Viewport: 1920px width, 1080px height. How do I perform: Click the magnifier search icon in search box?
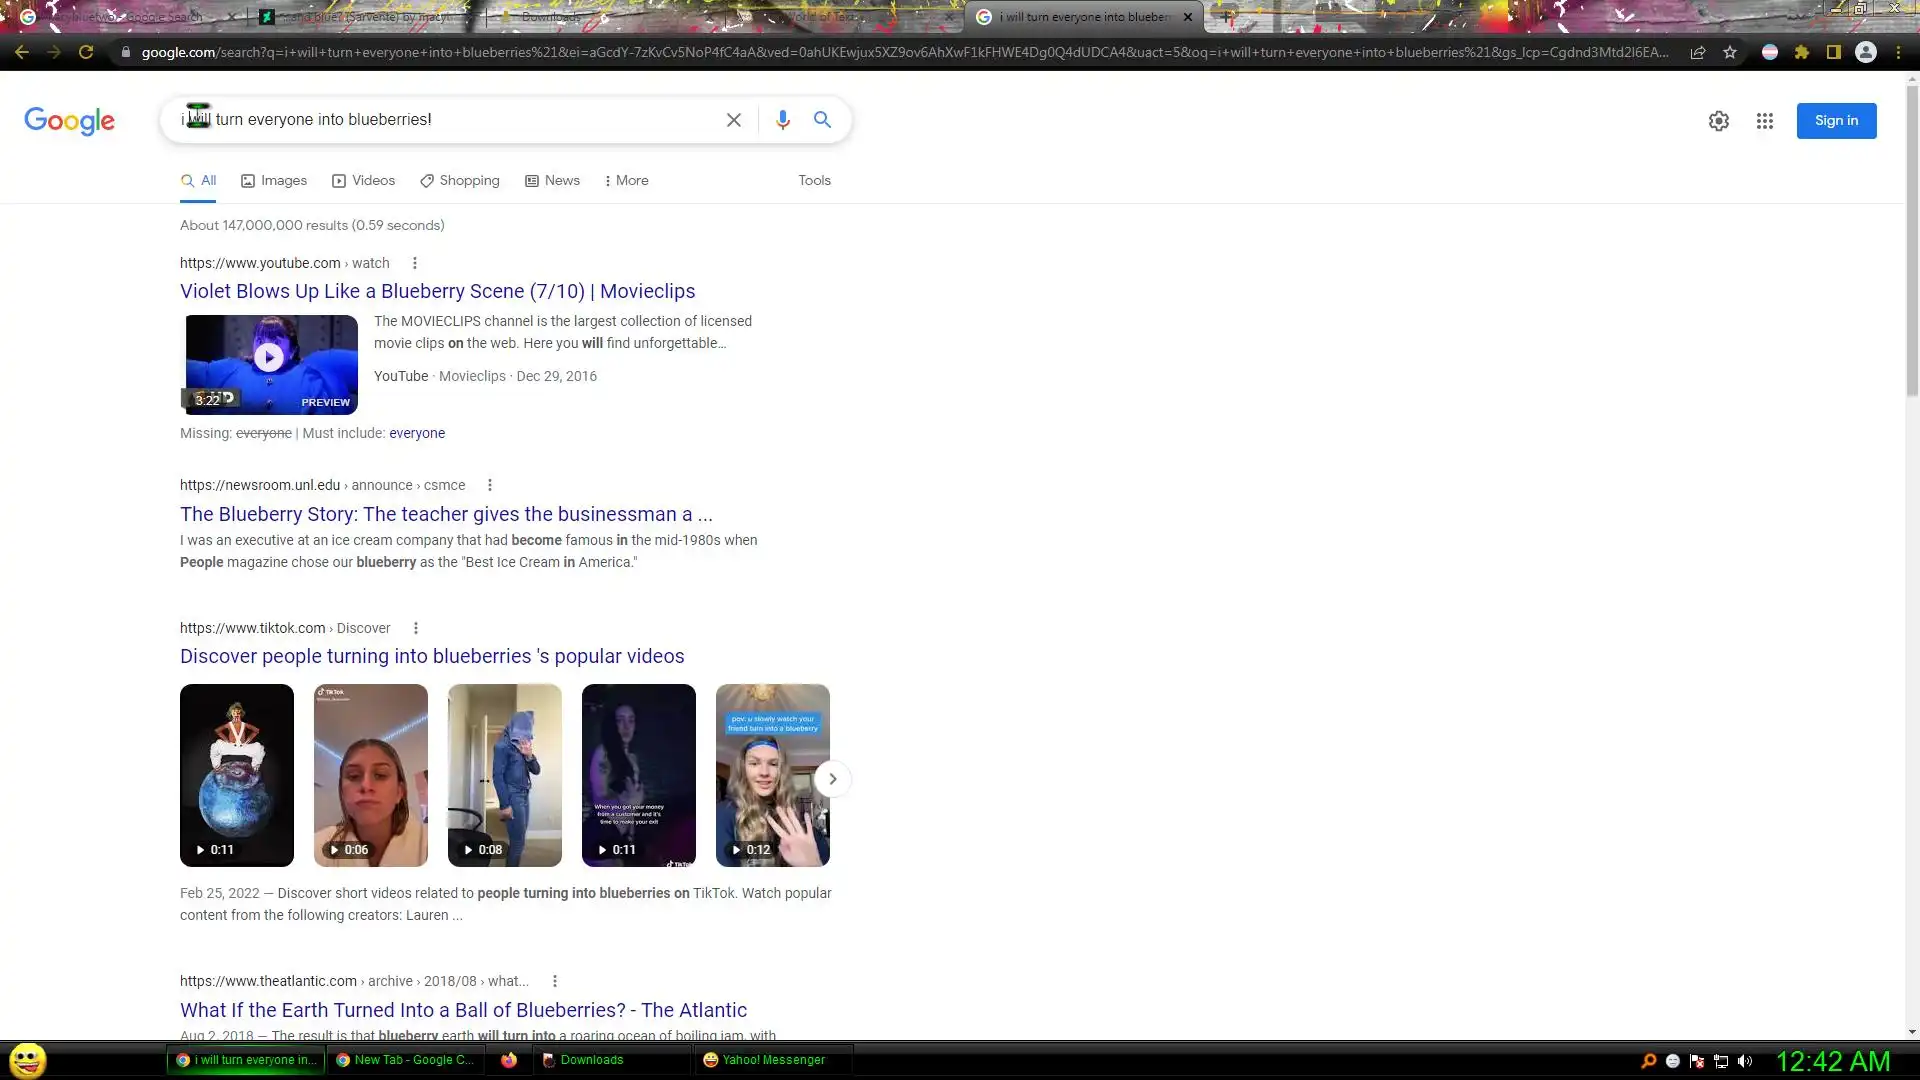[822, 120]
